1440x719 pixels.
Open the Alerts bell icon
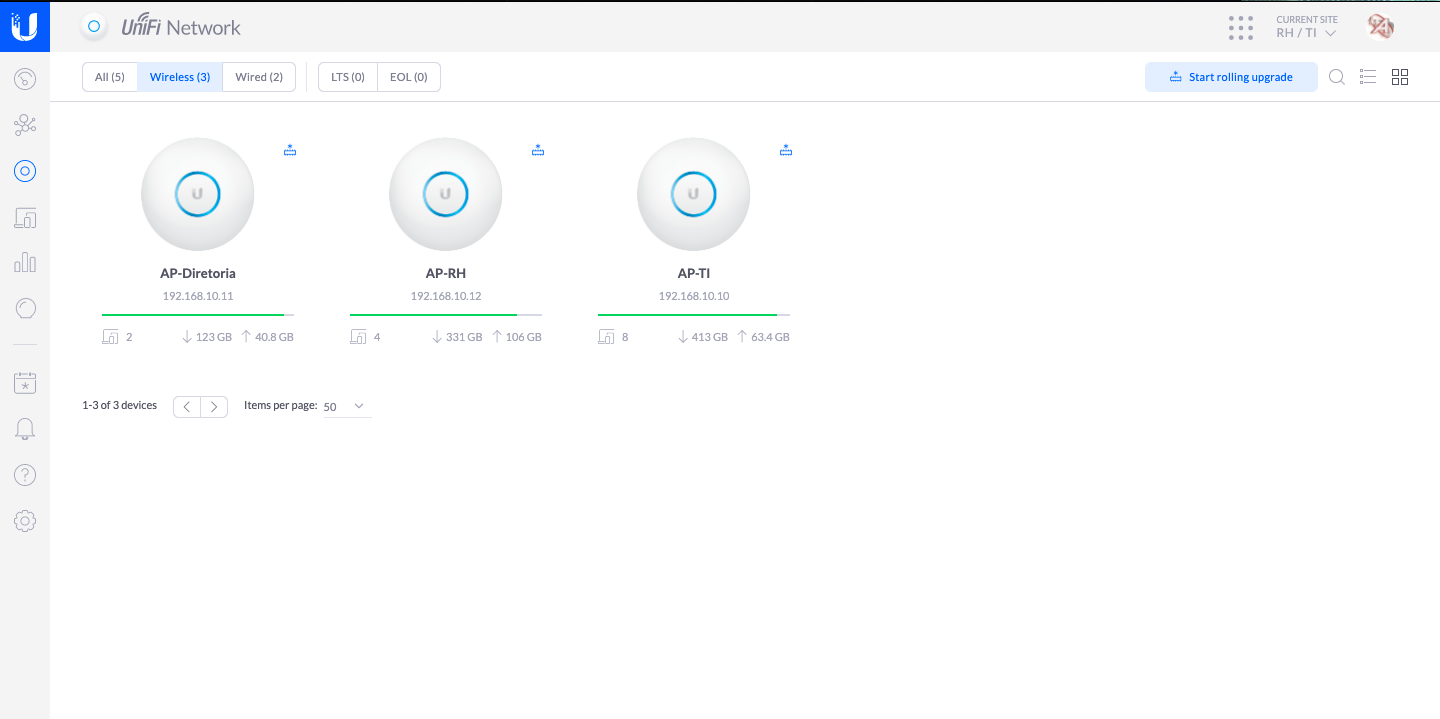pyautogui.click(x=25, y=429)
